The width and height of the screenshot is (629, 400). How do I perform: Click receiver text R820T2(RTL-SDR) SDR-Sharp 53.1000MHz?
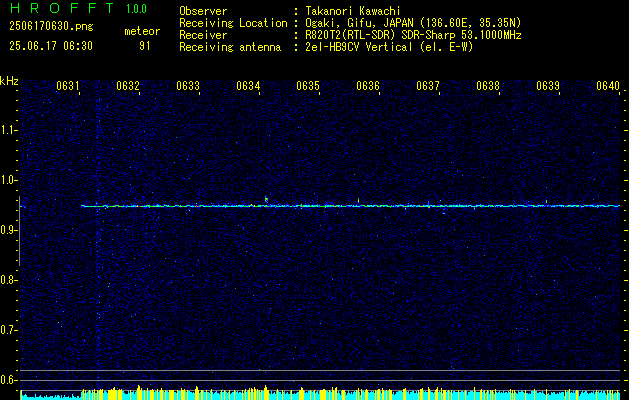pyautogui.click(x=413, y=35)
